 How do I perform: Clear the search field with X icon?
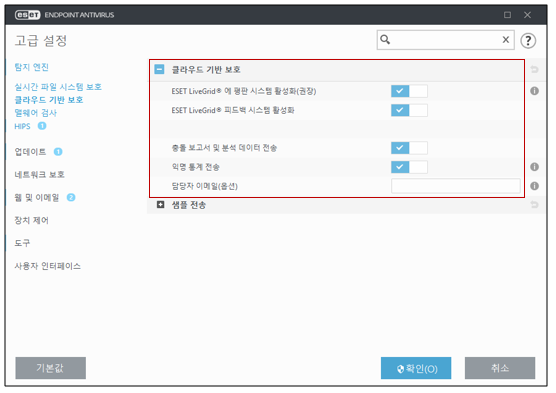[506, 40]
